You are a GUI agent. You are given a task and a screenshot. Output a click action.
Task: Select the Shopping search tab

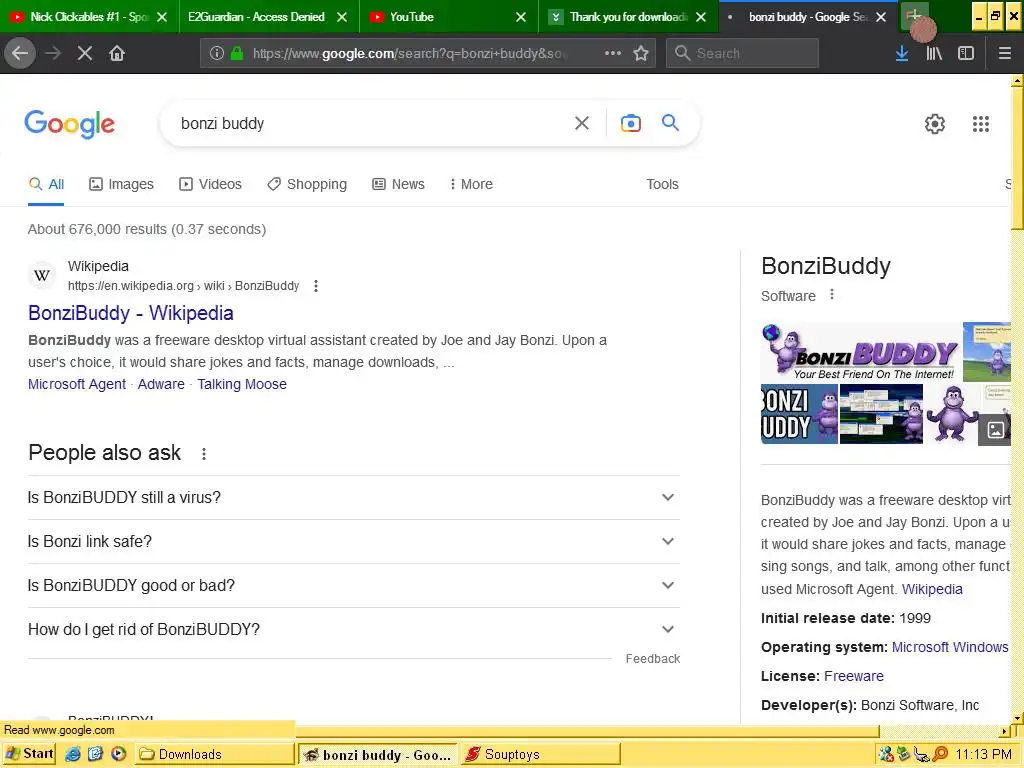[307, 184]
